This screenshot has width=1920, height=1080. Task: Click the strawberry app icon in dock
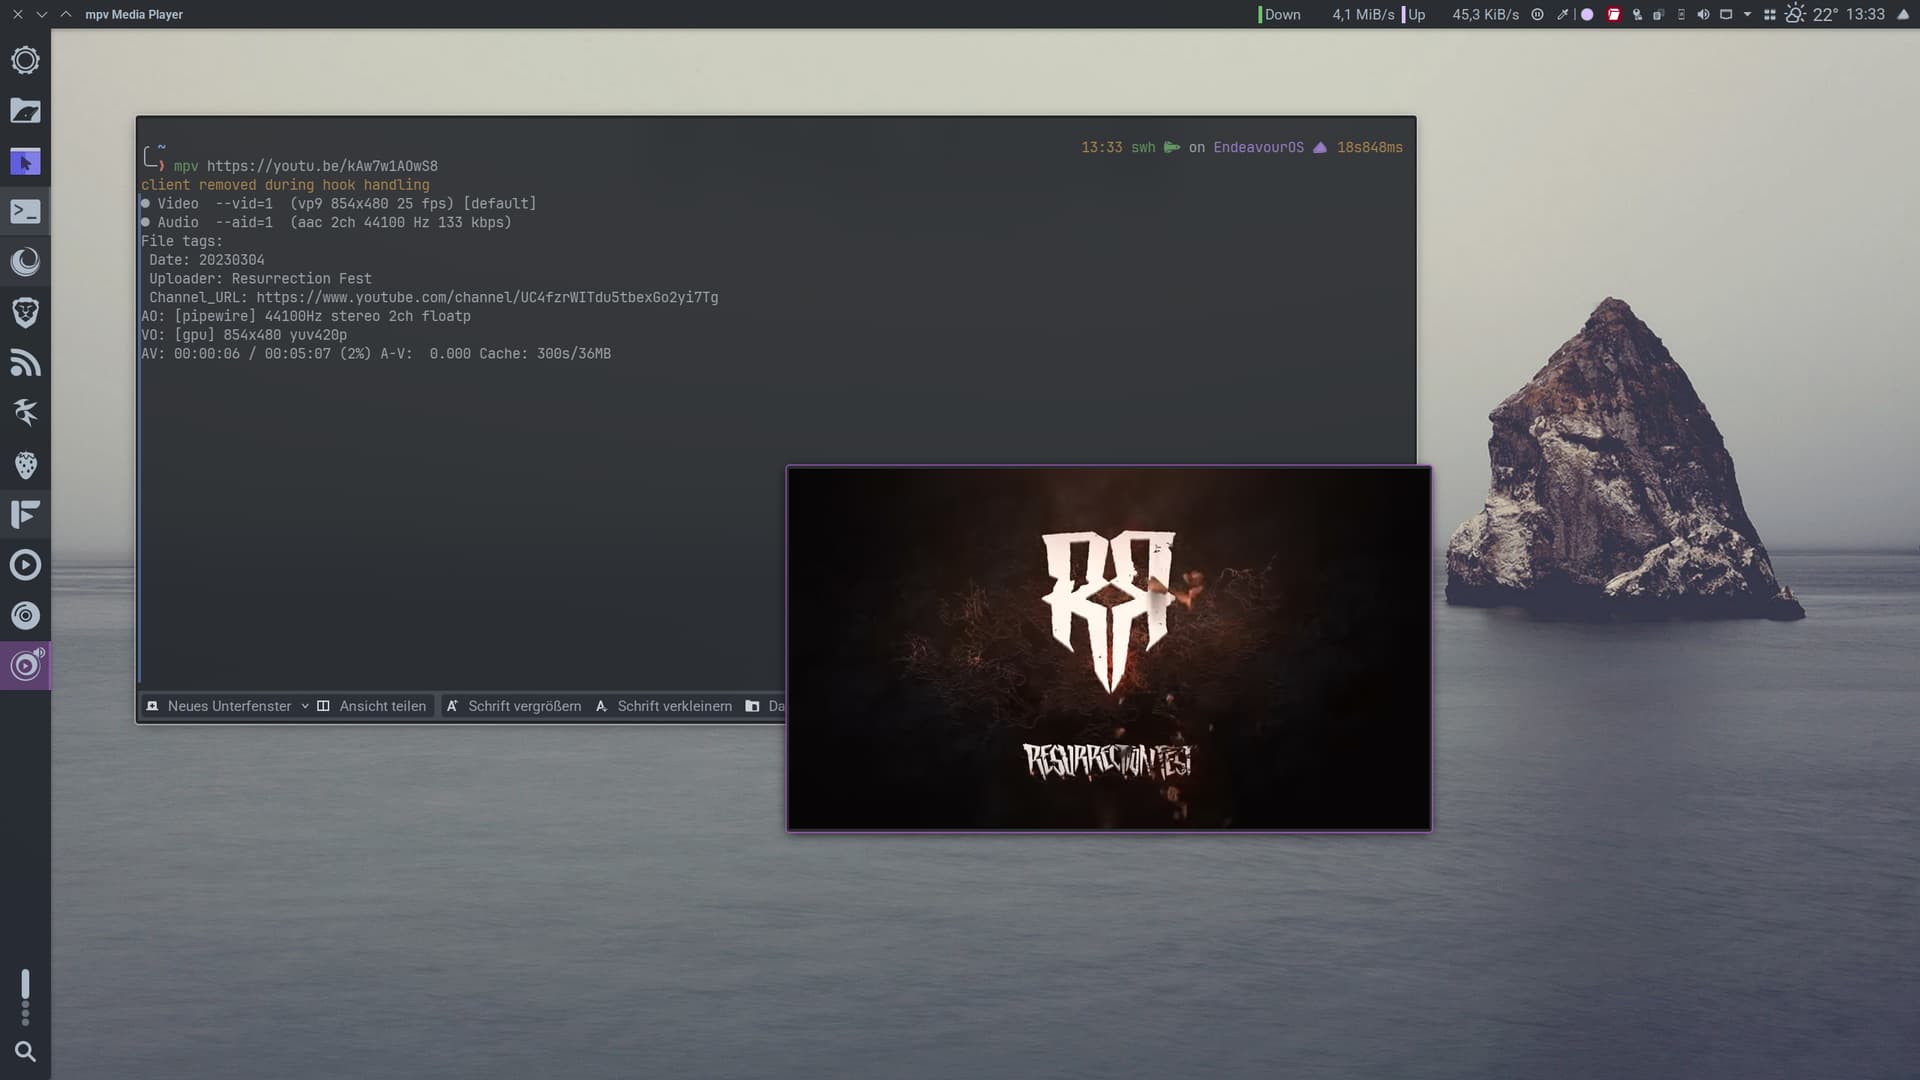(25, 464)
